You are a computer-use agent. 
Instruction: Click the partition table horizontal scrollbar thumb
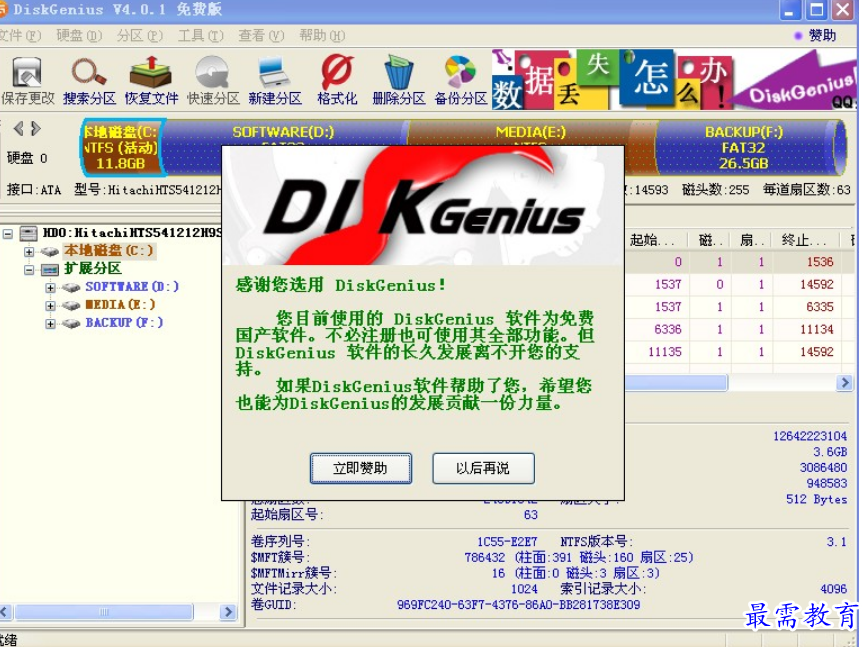coord(676,383)
